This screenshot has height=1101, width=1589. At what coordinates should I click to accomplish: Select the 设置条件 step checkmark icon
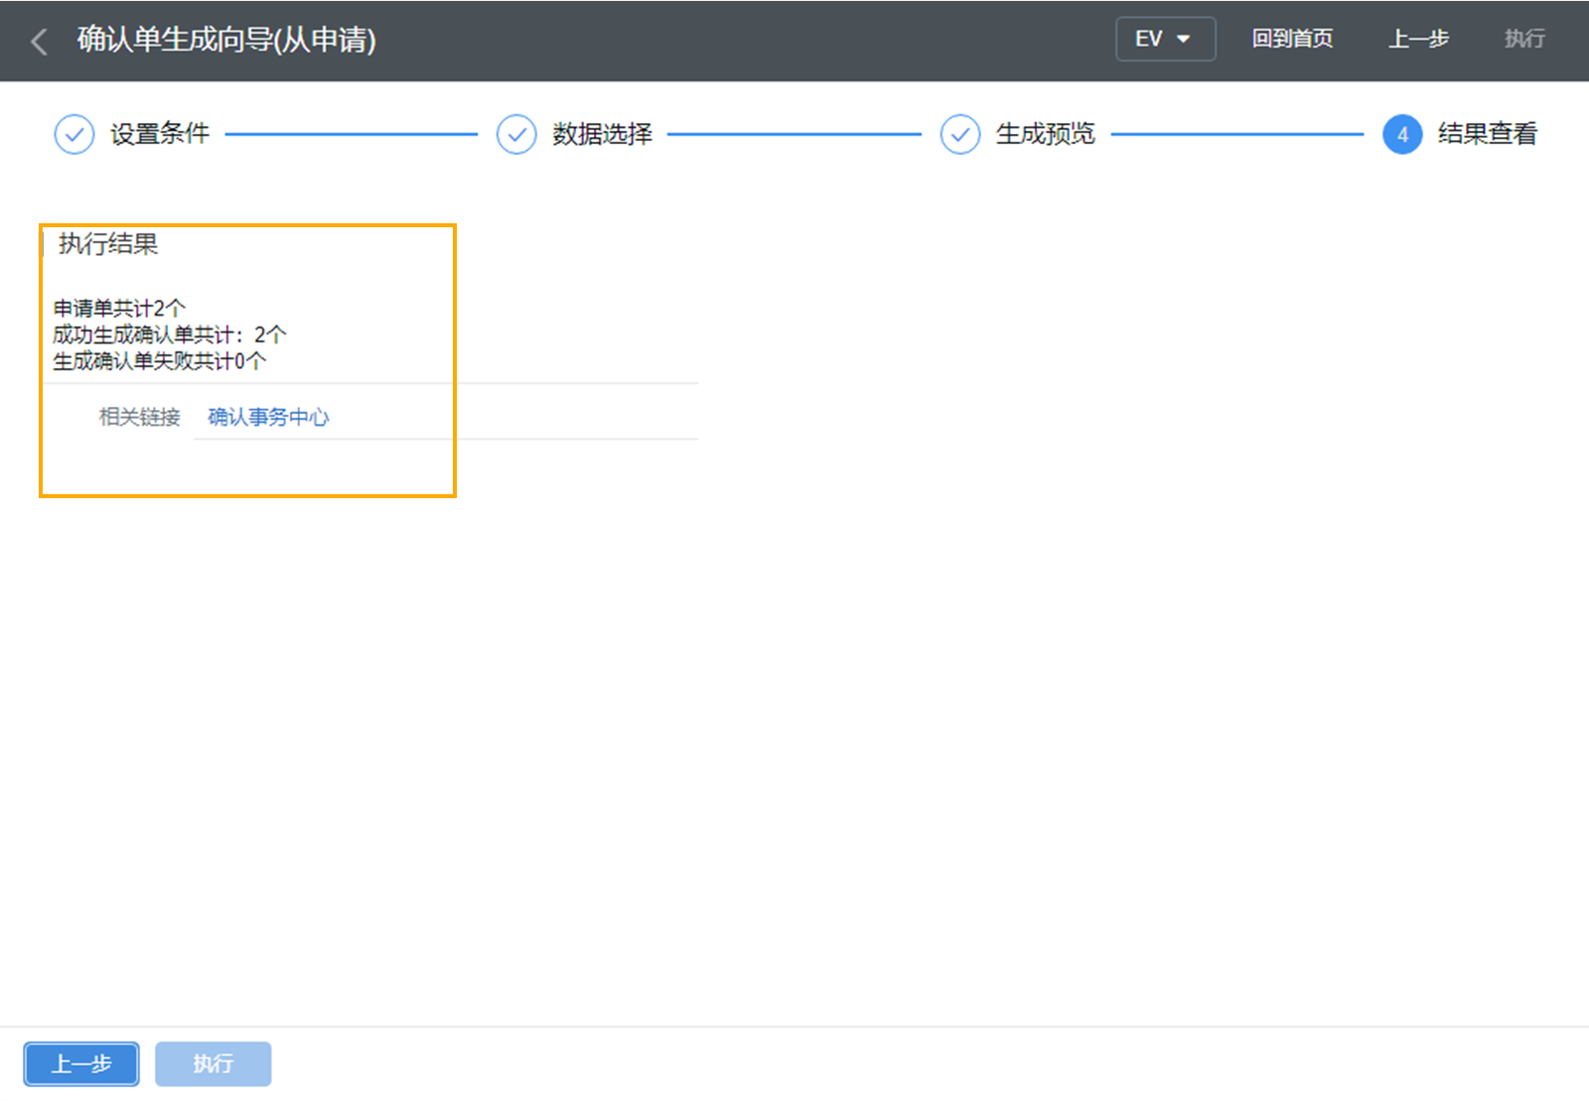tap(74, 134)
